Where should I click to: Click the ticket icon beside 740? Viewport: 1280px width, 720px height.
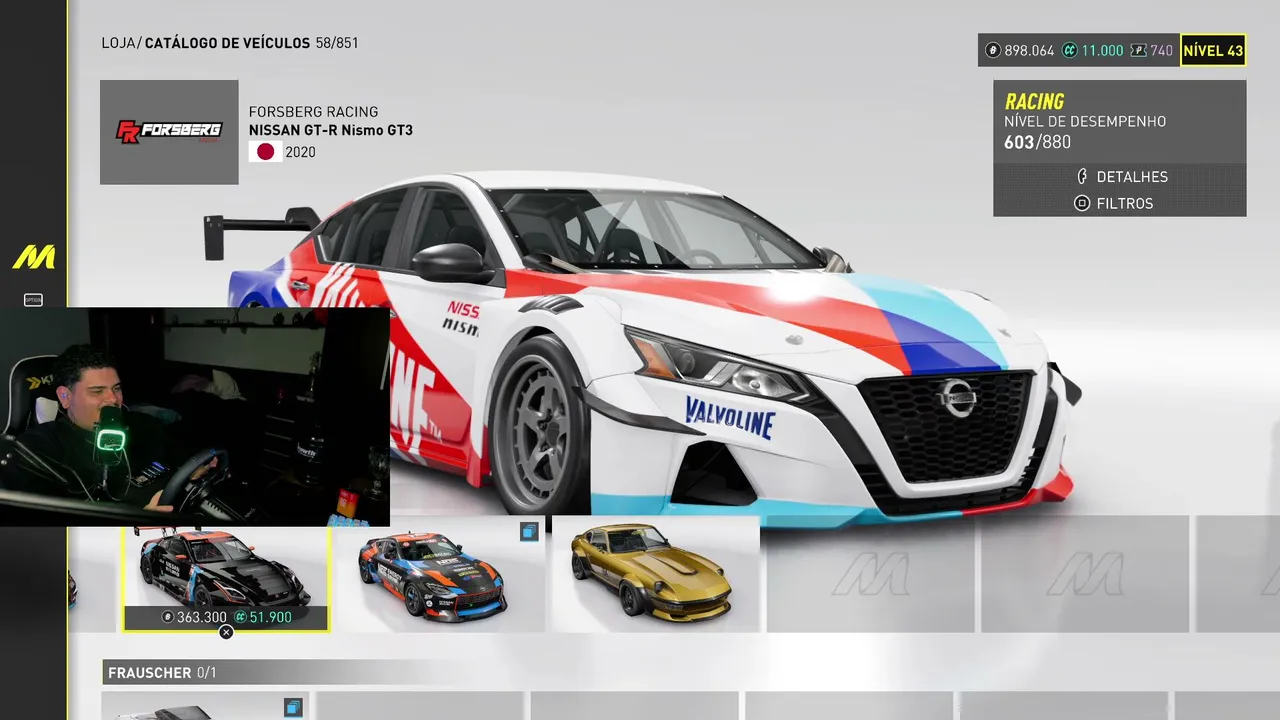click(1139, 50)
